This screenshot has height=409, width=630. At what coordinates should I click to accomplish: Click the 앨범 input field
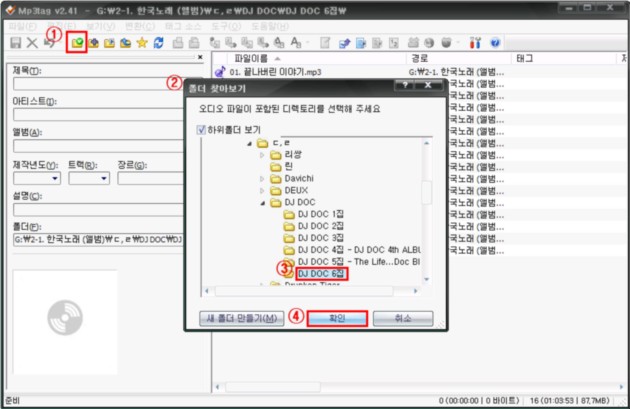[x=98, y=146]
